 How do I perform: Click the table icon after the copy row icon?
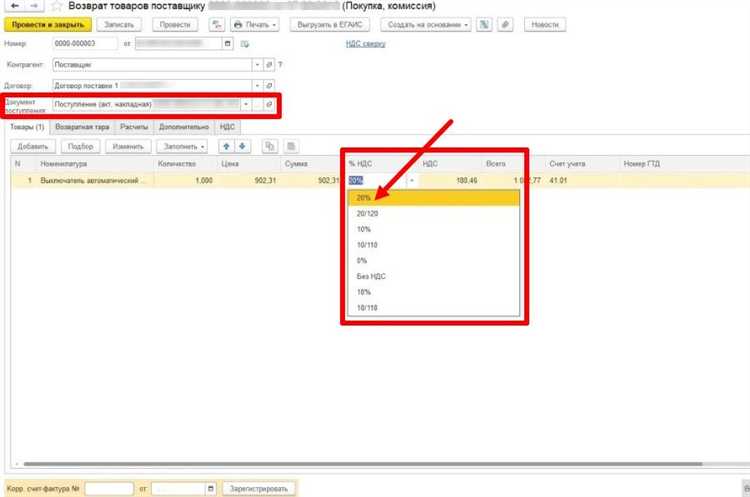point(291,146)
